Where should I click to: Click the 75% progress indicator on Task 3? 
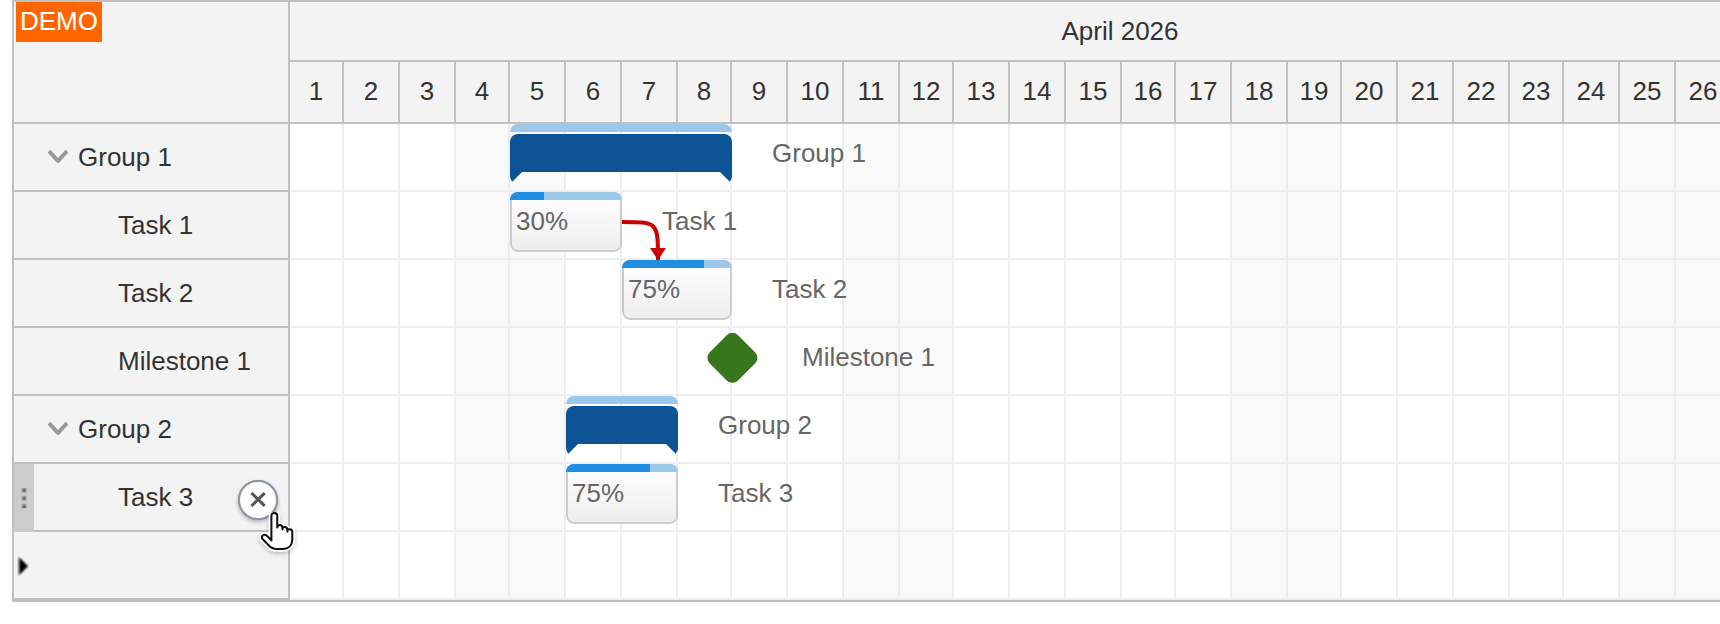click(598, 493)
